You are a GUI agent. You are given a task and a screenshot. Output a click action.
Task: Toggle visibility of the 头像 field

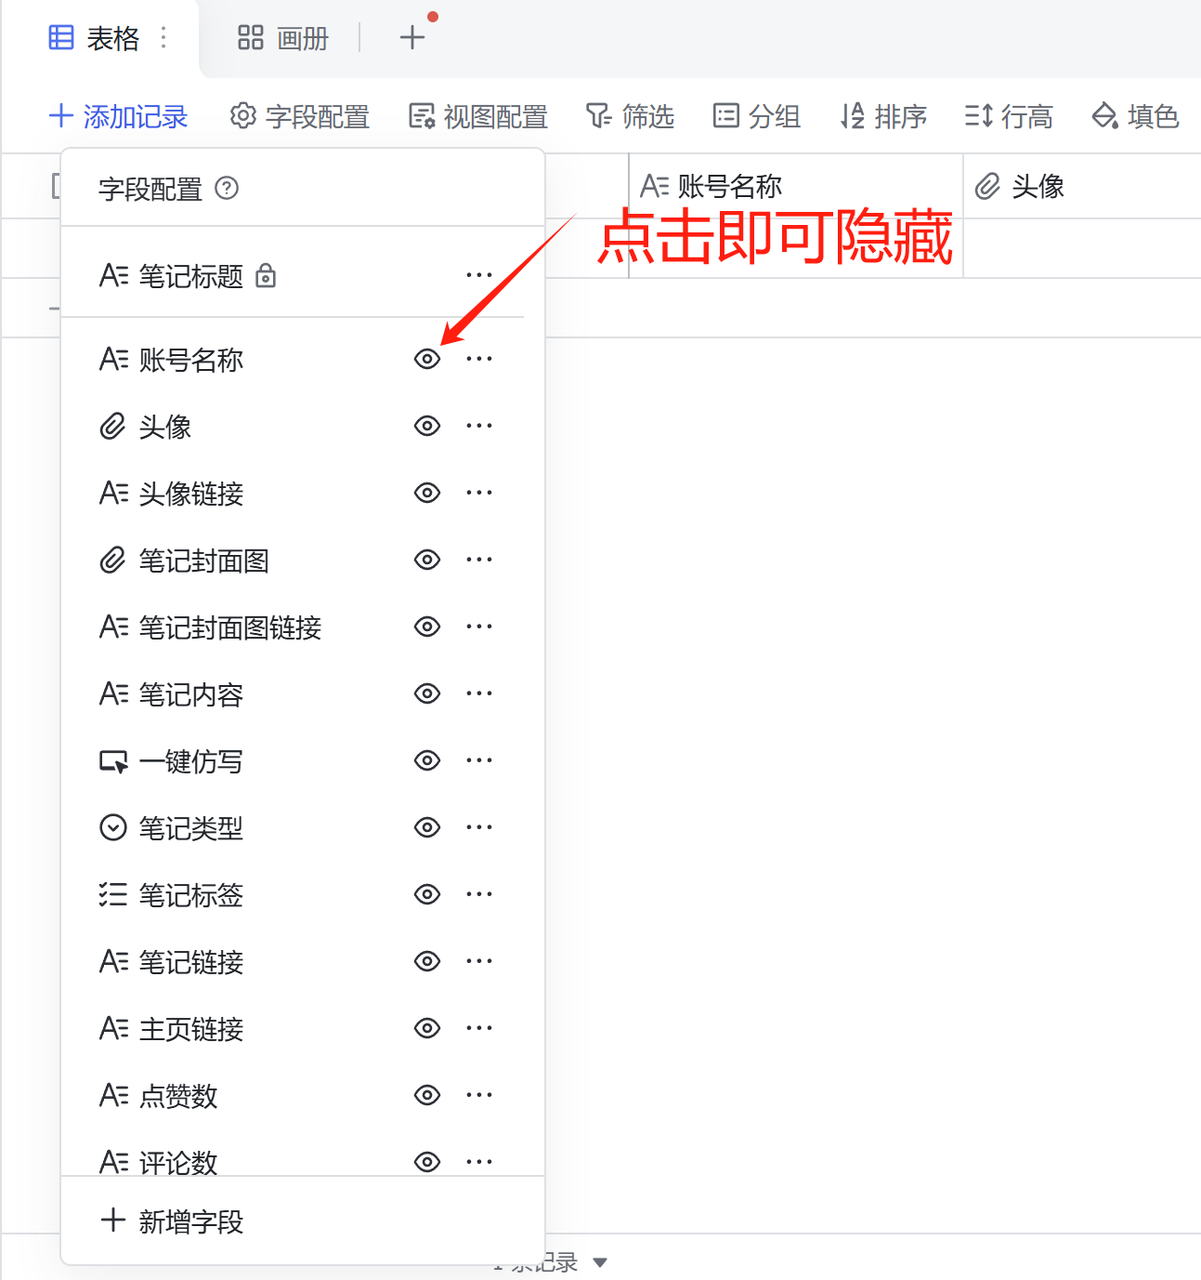(427, 425)
